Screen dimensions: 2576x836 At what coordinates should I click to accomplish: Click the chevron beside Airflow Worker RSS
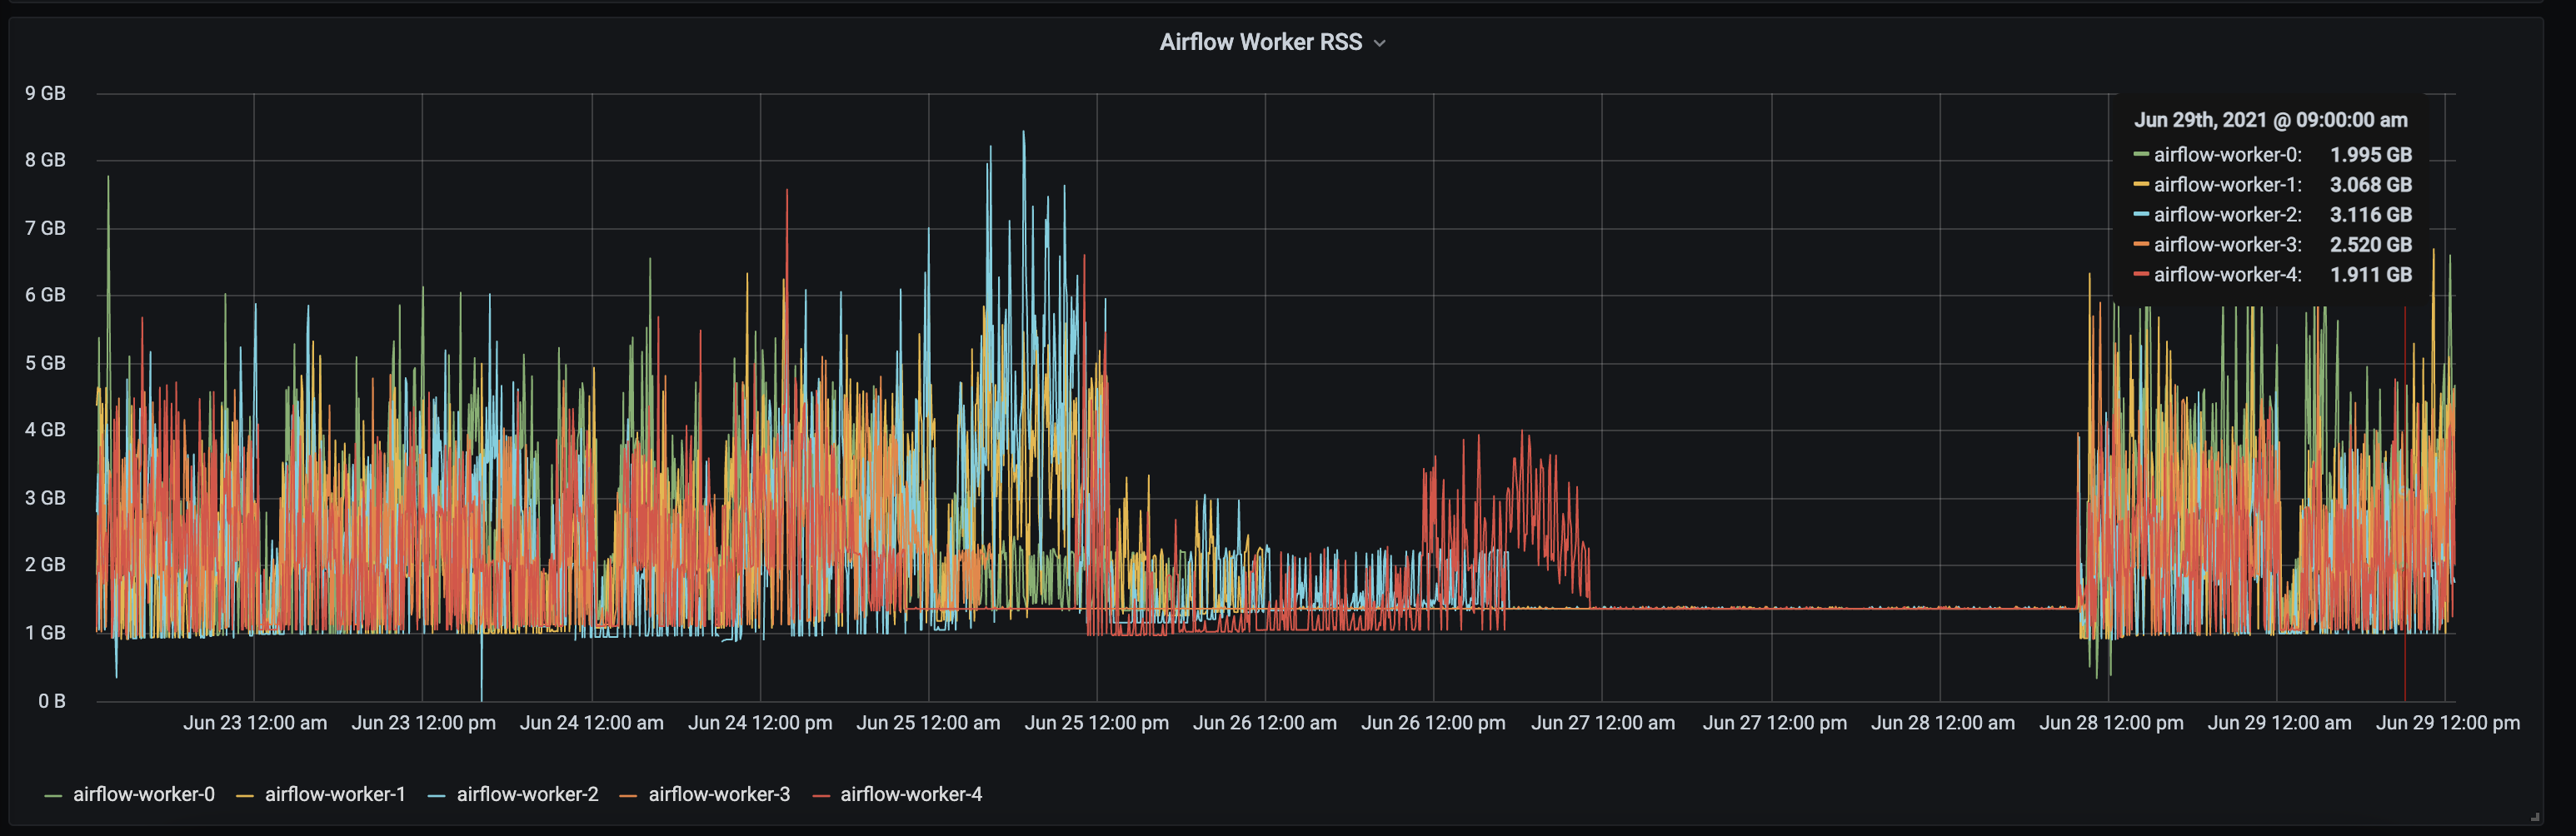(x=1380, y=43)
